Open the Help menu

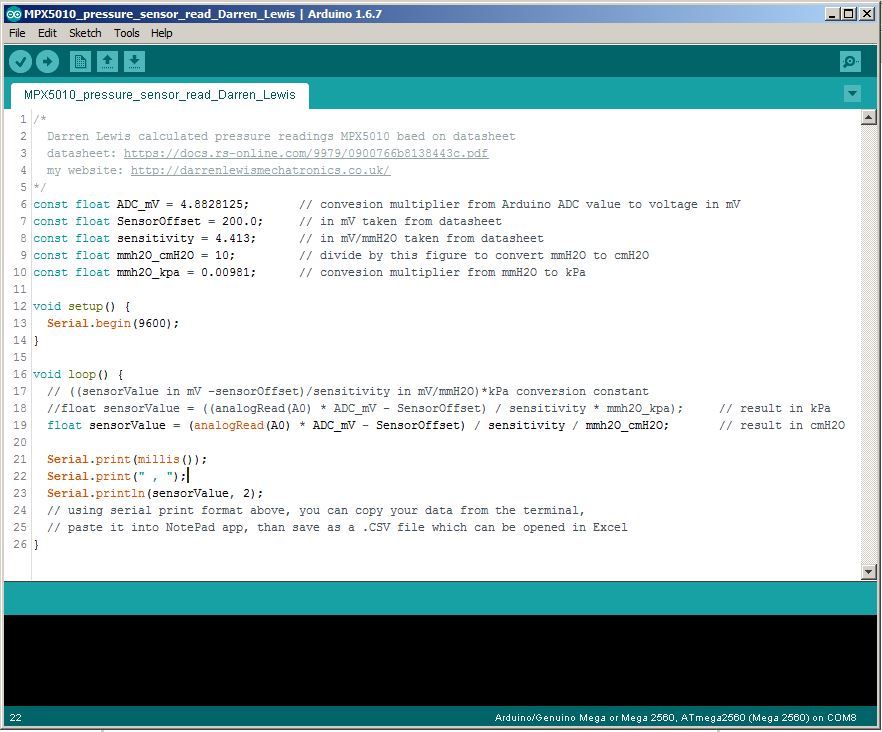click(161, 33)
